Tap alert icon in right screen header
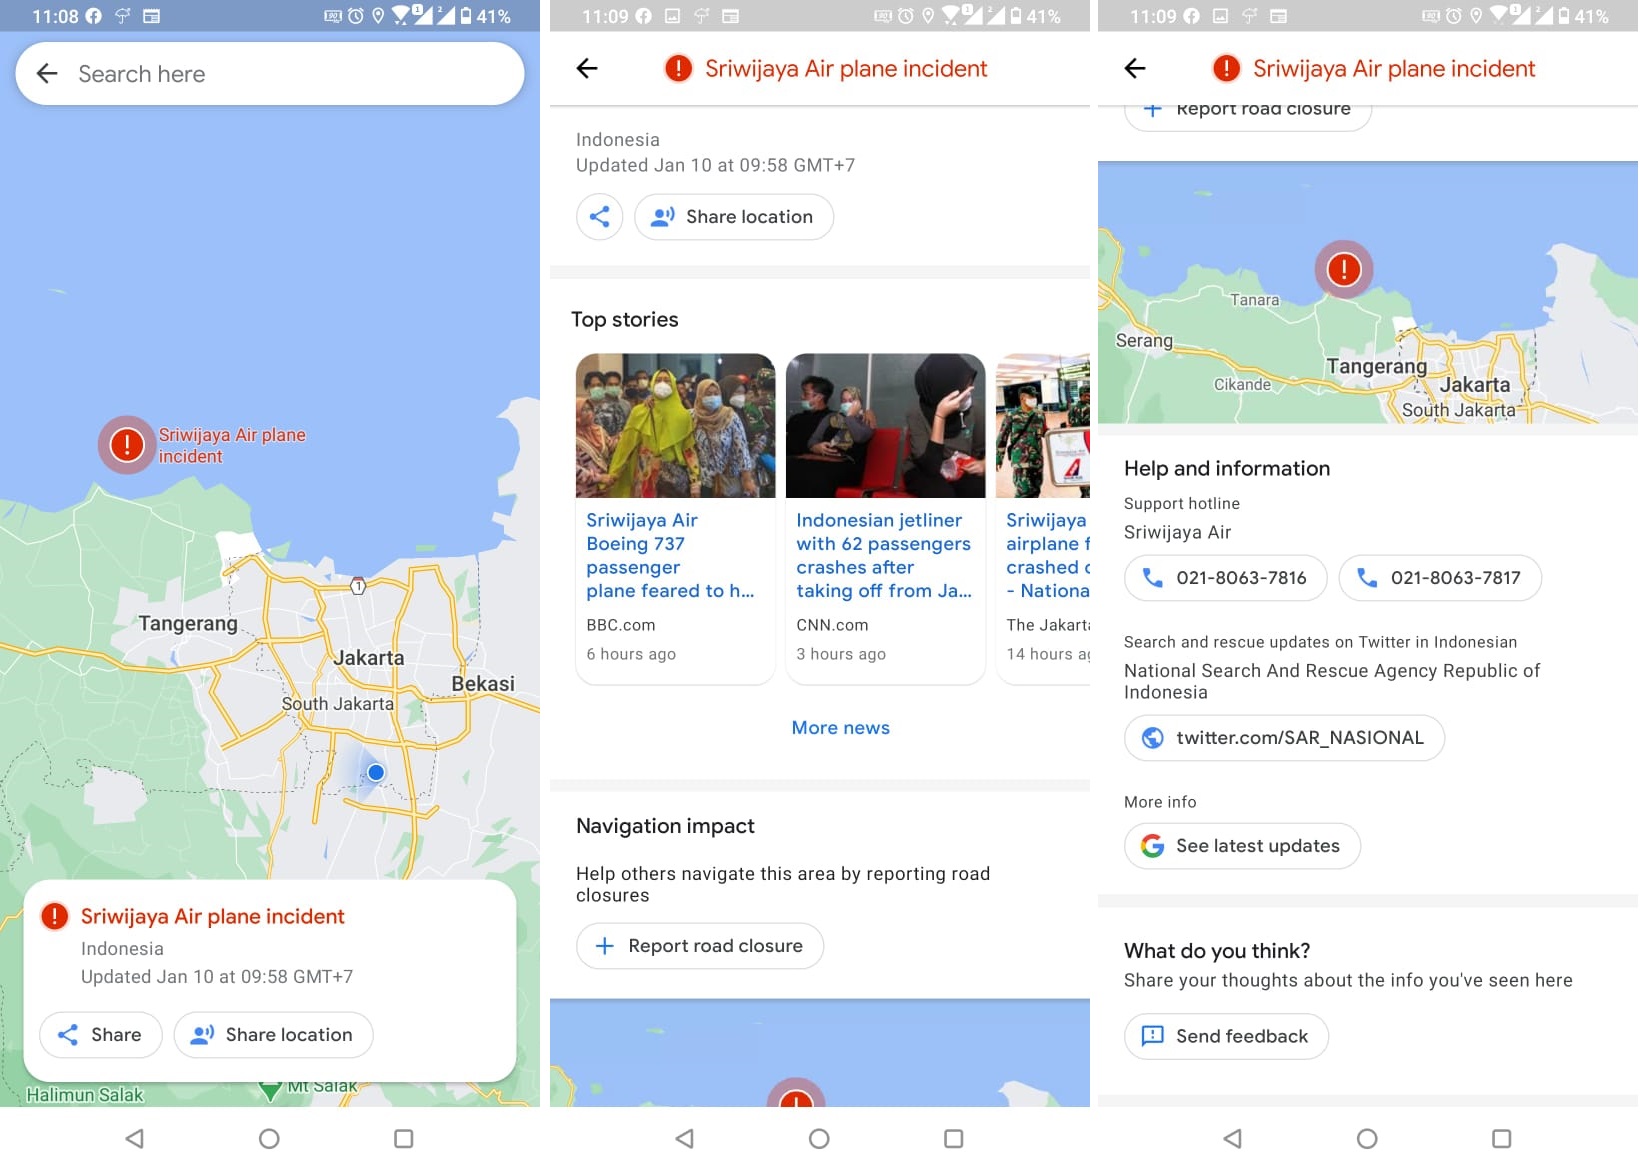Image resolution: width=1640 pixels, height=1170 pixels. [1226, 68]
